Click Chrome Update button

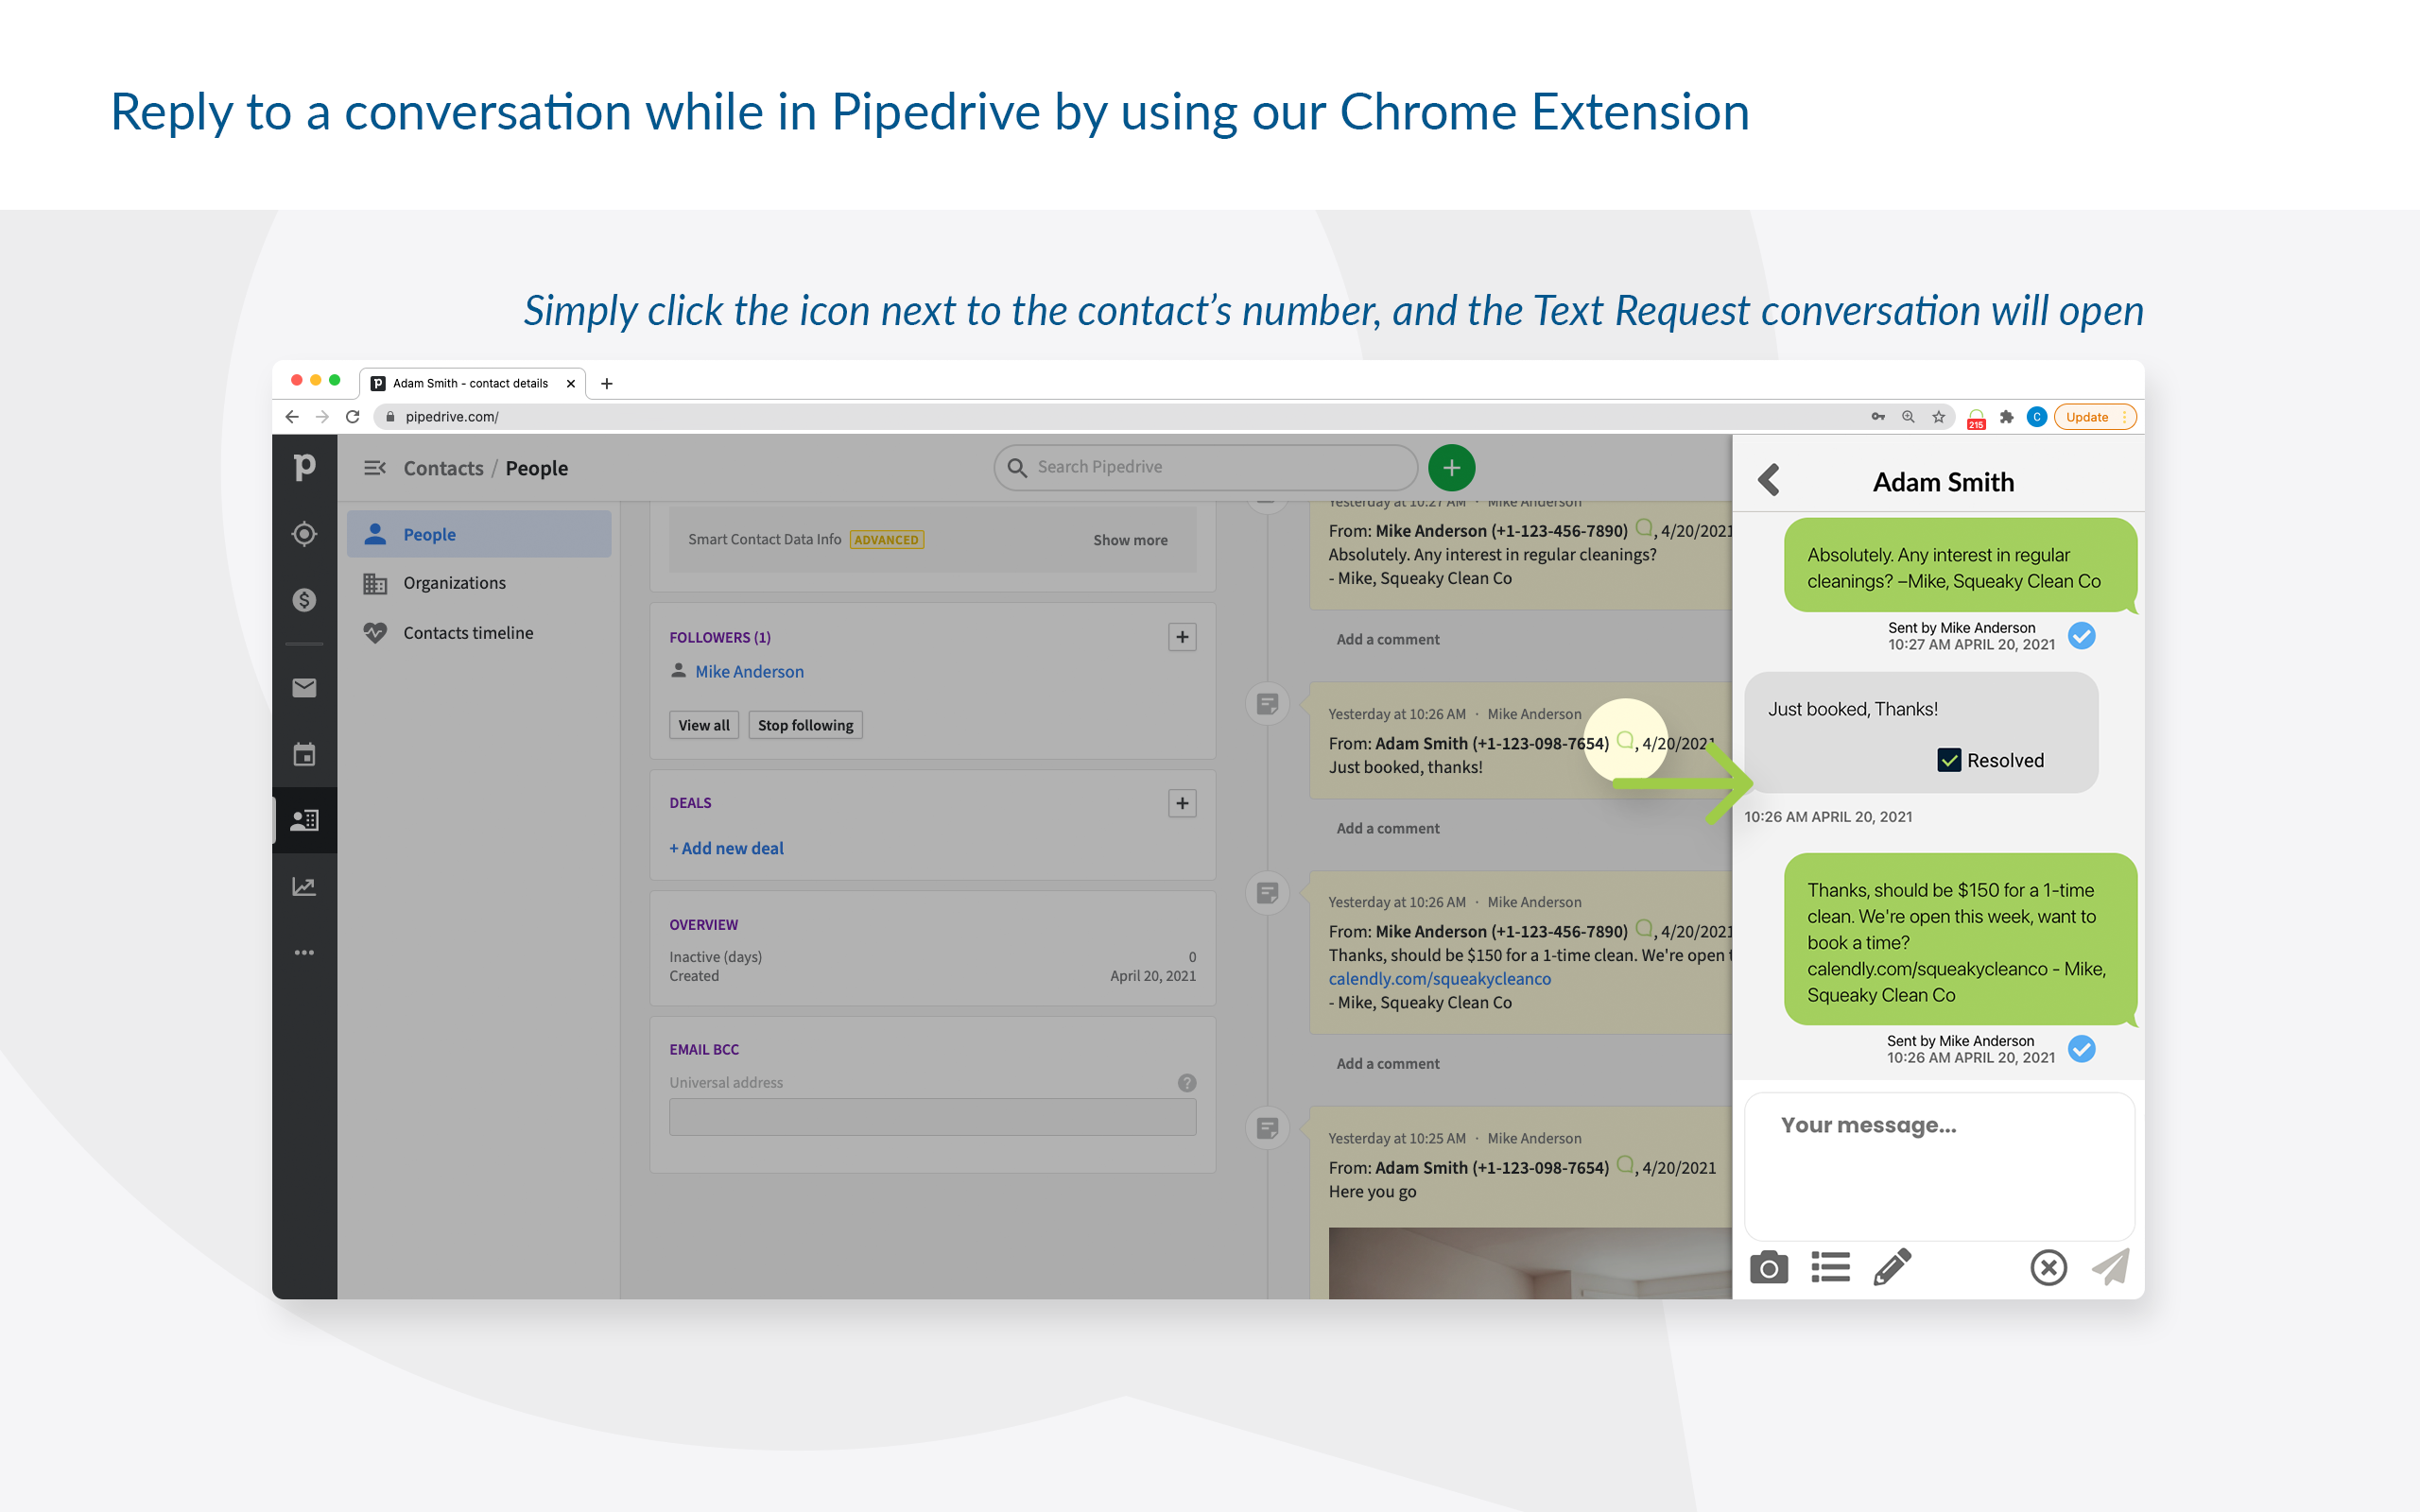2094,417
